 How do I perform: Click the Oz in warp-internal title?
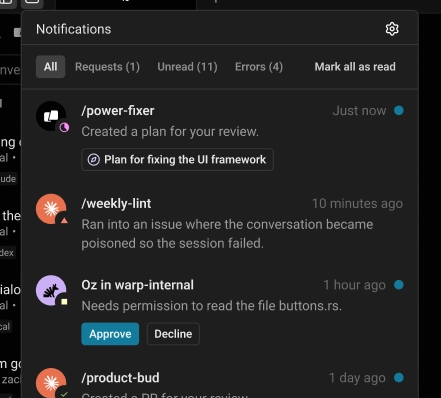point(137,285)
